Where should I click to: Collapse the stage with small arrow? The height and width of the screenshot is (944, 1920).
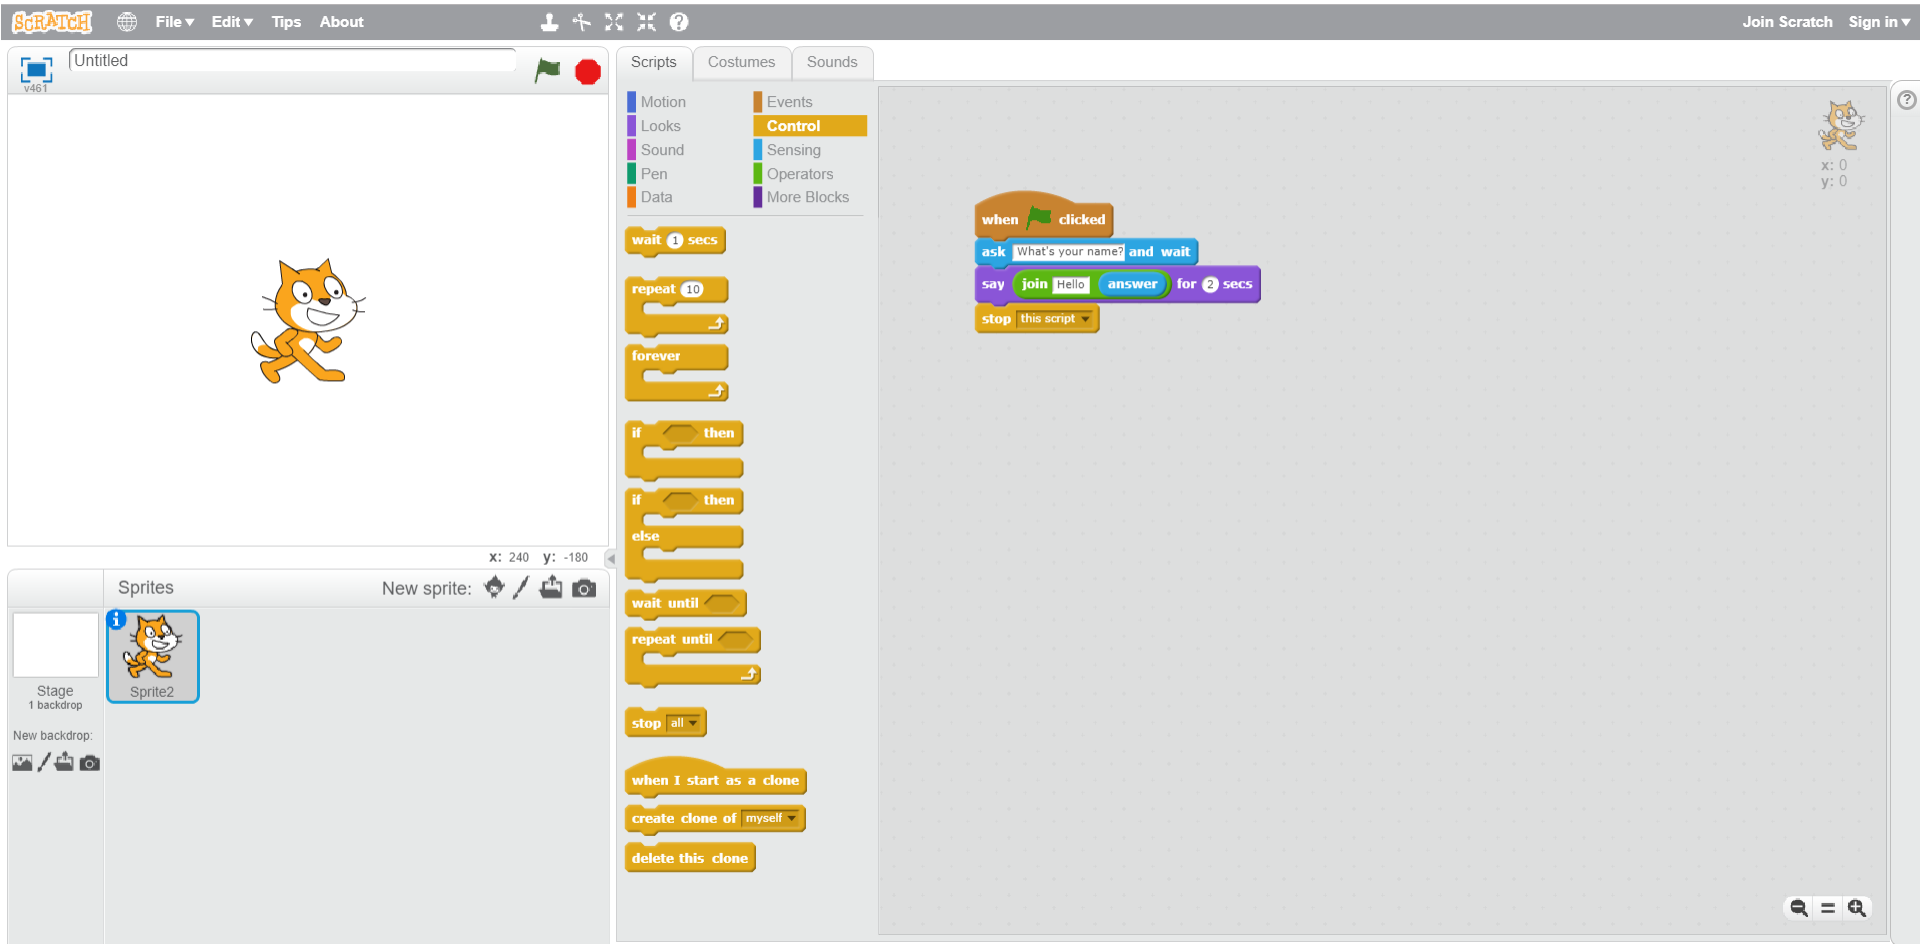(x=610, y=558)
